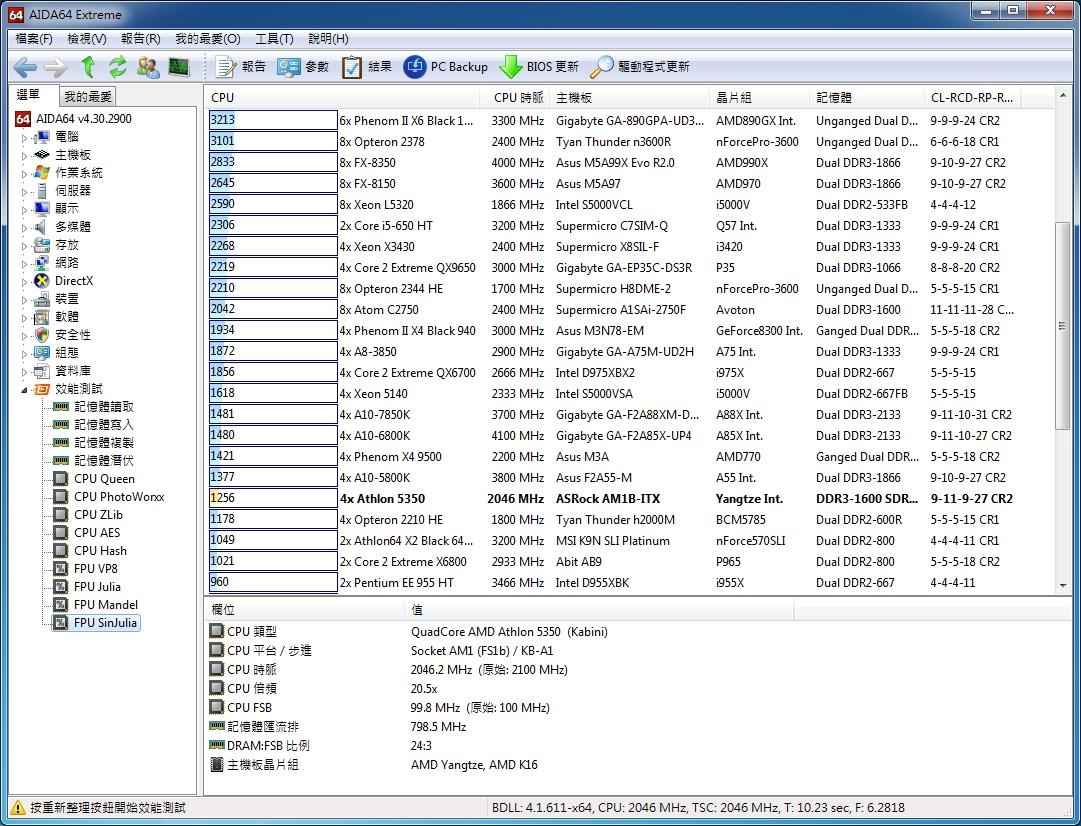Viewport: 1081px width, 826px height.
Task: Click the green Refresh arrows icon
Action: click(x=118, y=67)
